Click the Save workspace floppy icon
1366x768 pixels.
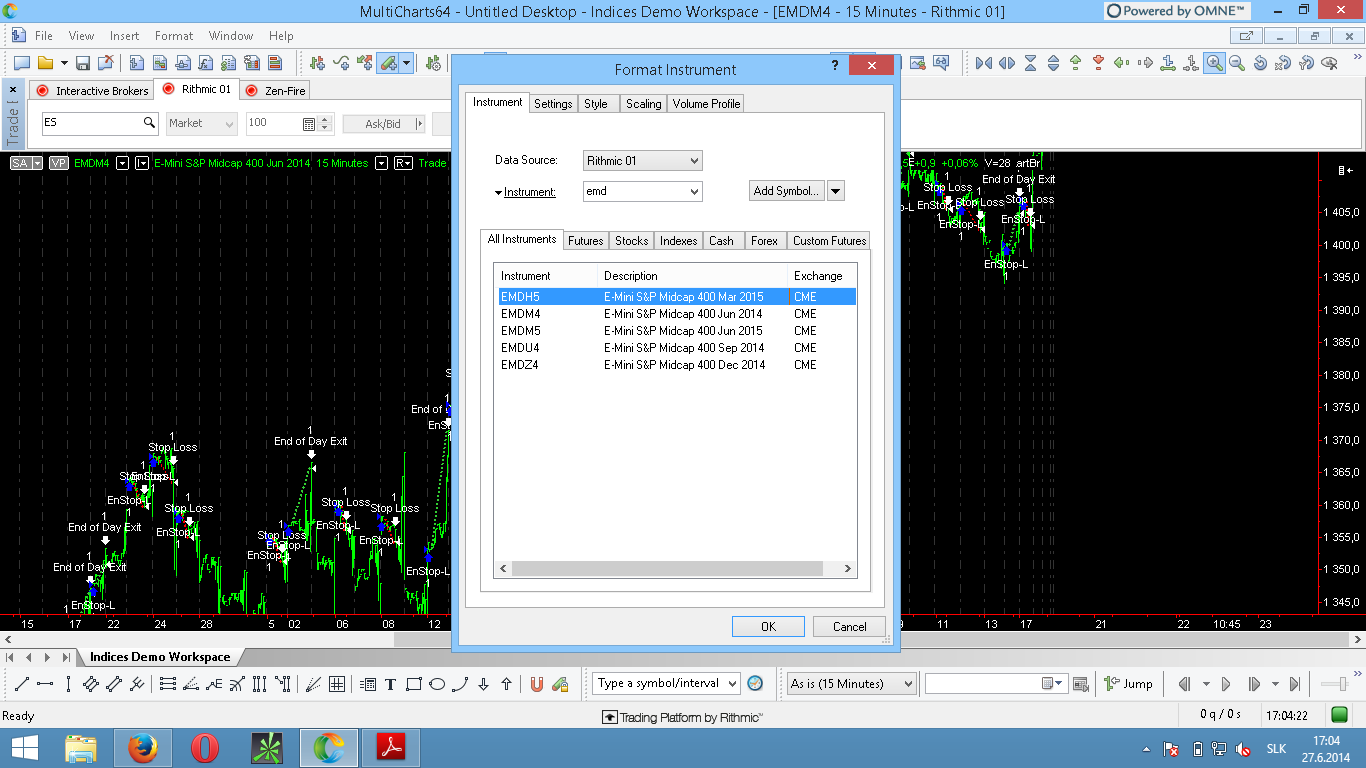click(x=83, y=63)
